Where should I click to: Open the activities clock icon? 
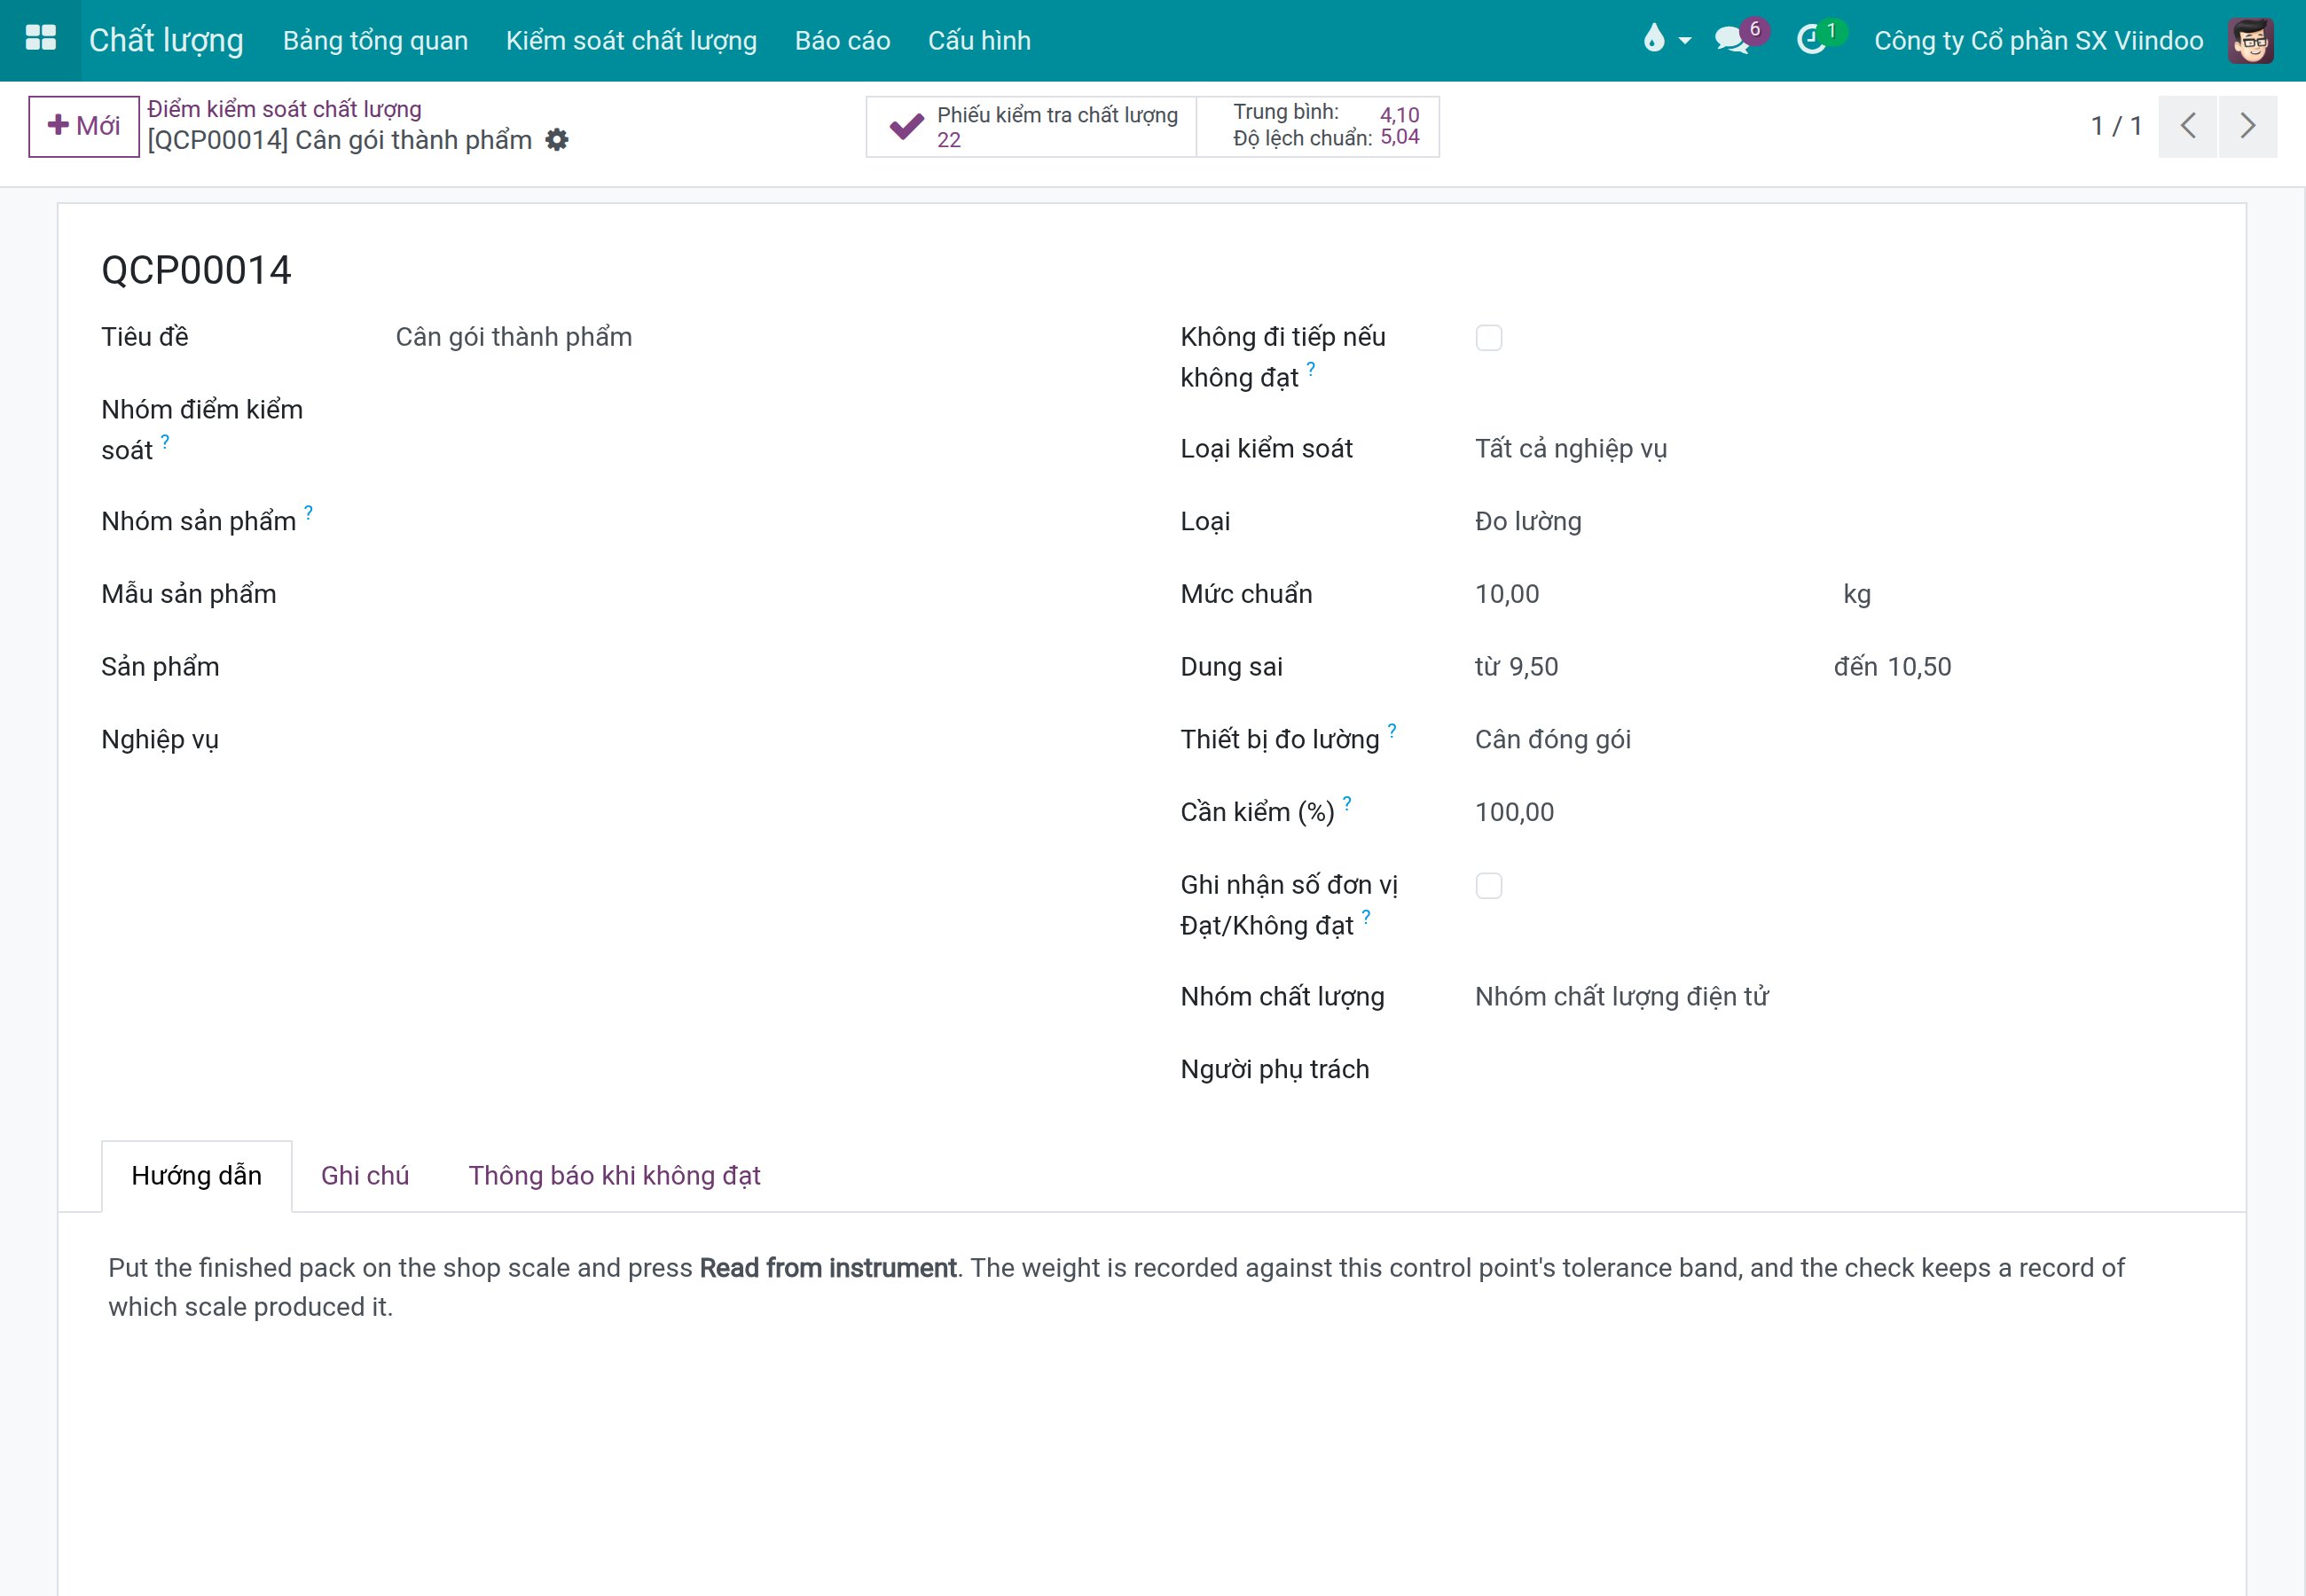tap(1810, 41)
